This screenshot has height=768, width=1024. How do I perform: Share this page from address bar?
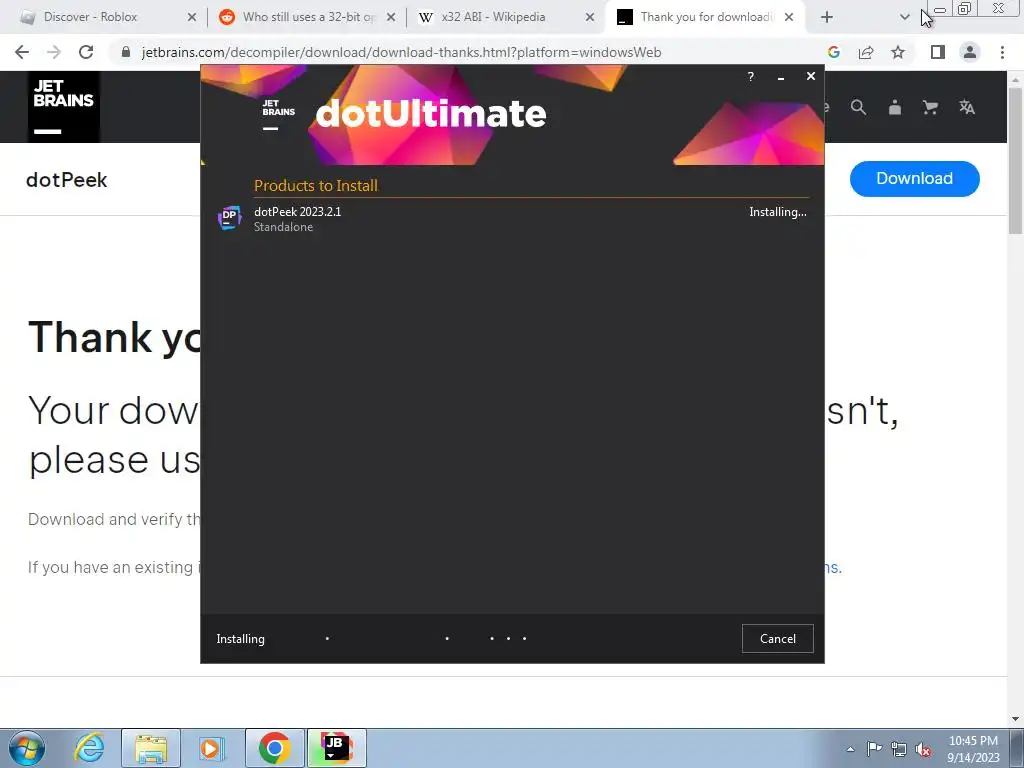pyautogui.click(x=866, y=52)
